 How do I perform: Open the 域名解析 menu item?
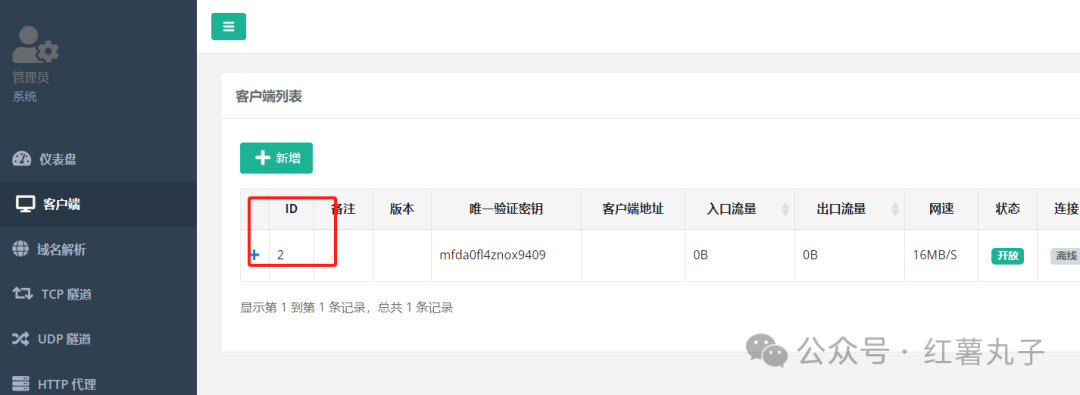[98, 250]
